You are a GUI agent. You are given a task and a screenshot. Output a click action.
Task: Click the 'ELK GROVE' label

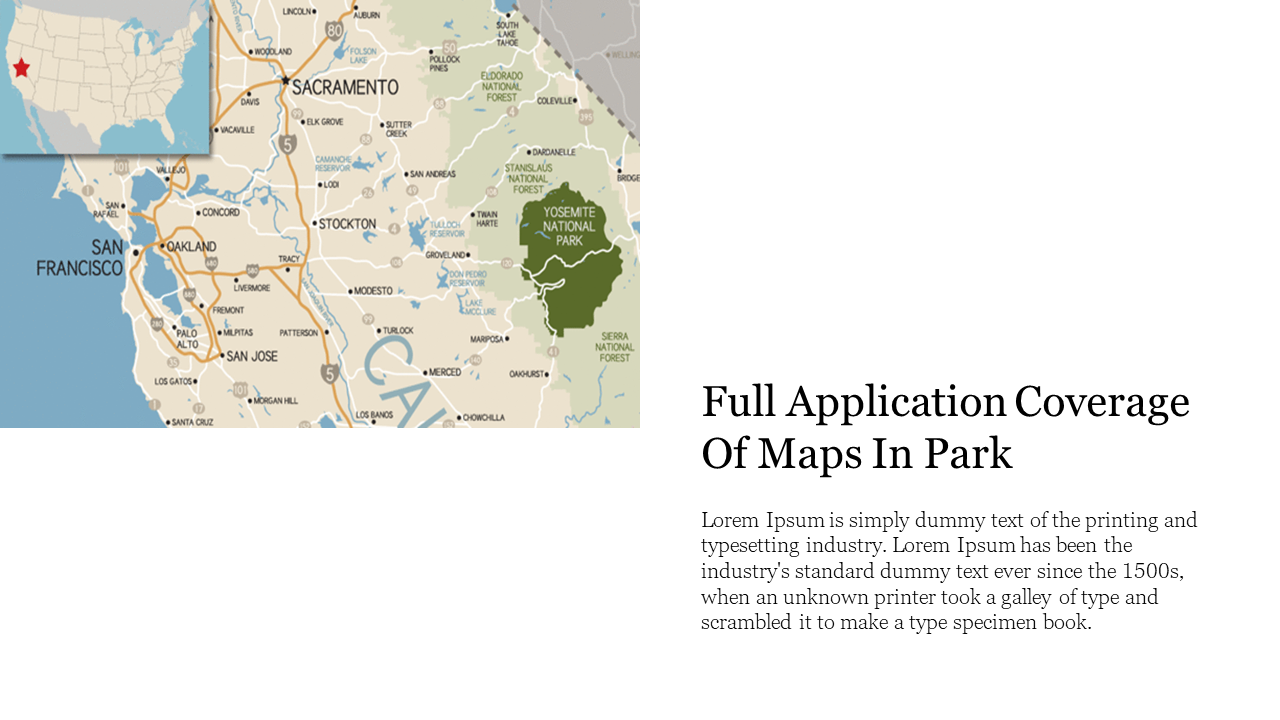point(325,122)
